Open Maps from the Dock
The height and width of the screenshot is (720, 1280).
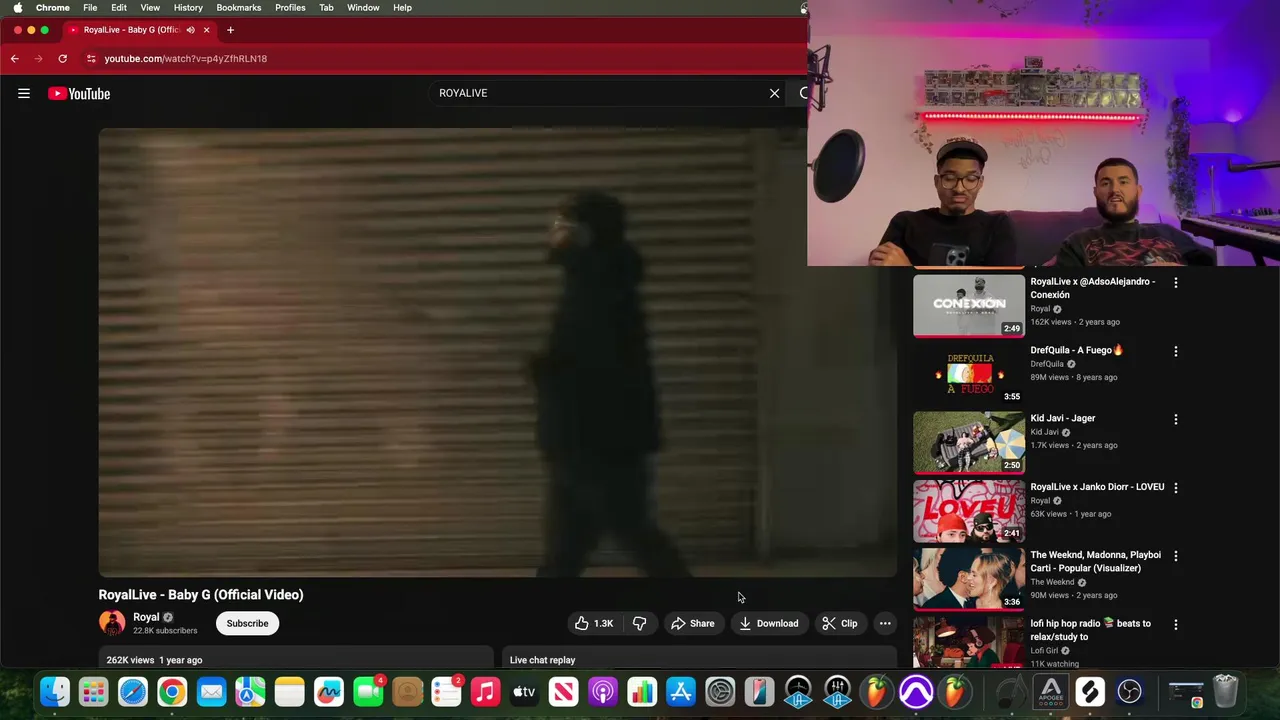[x=250, y=691]
